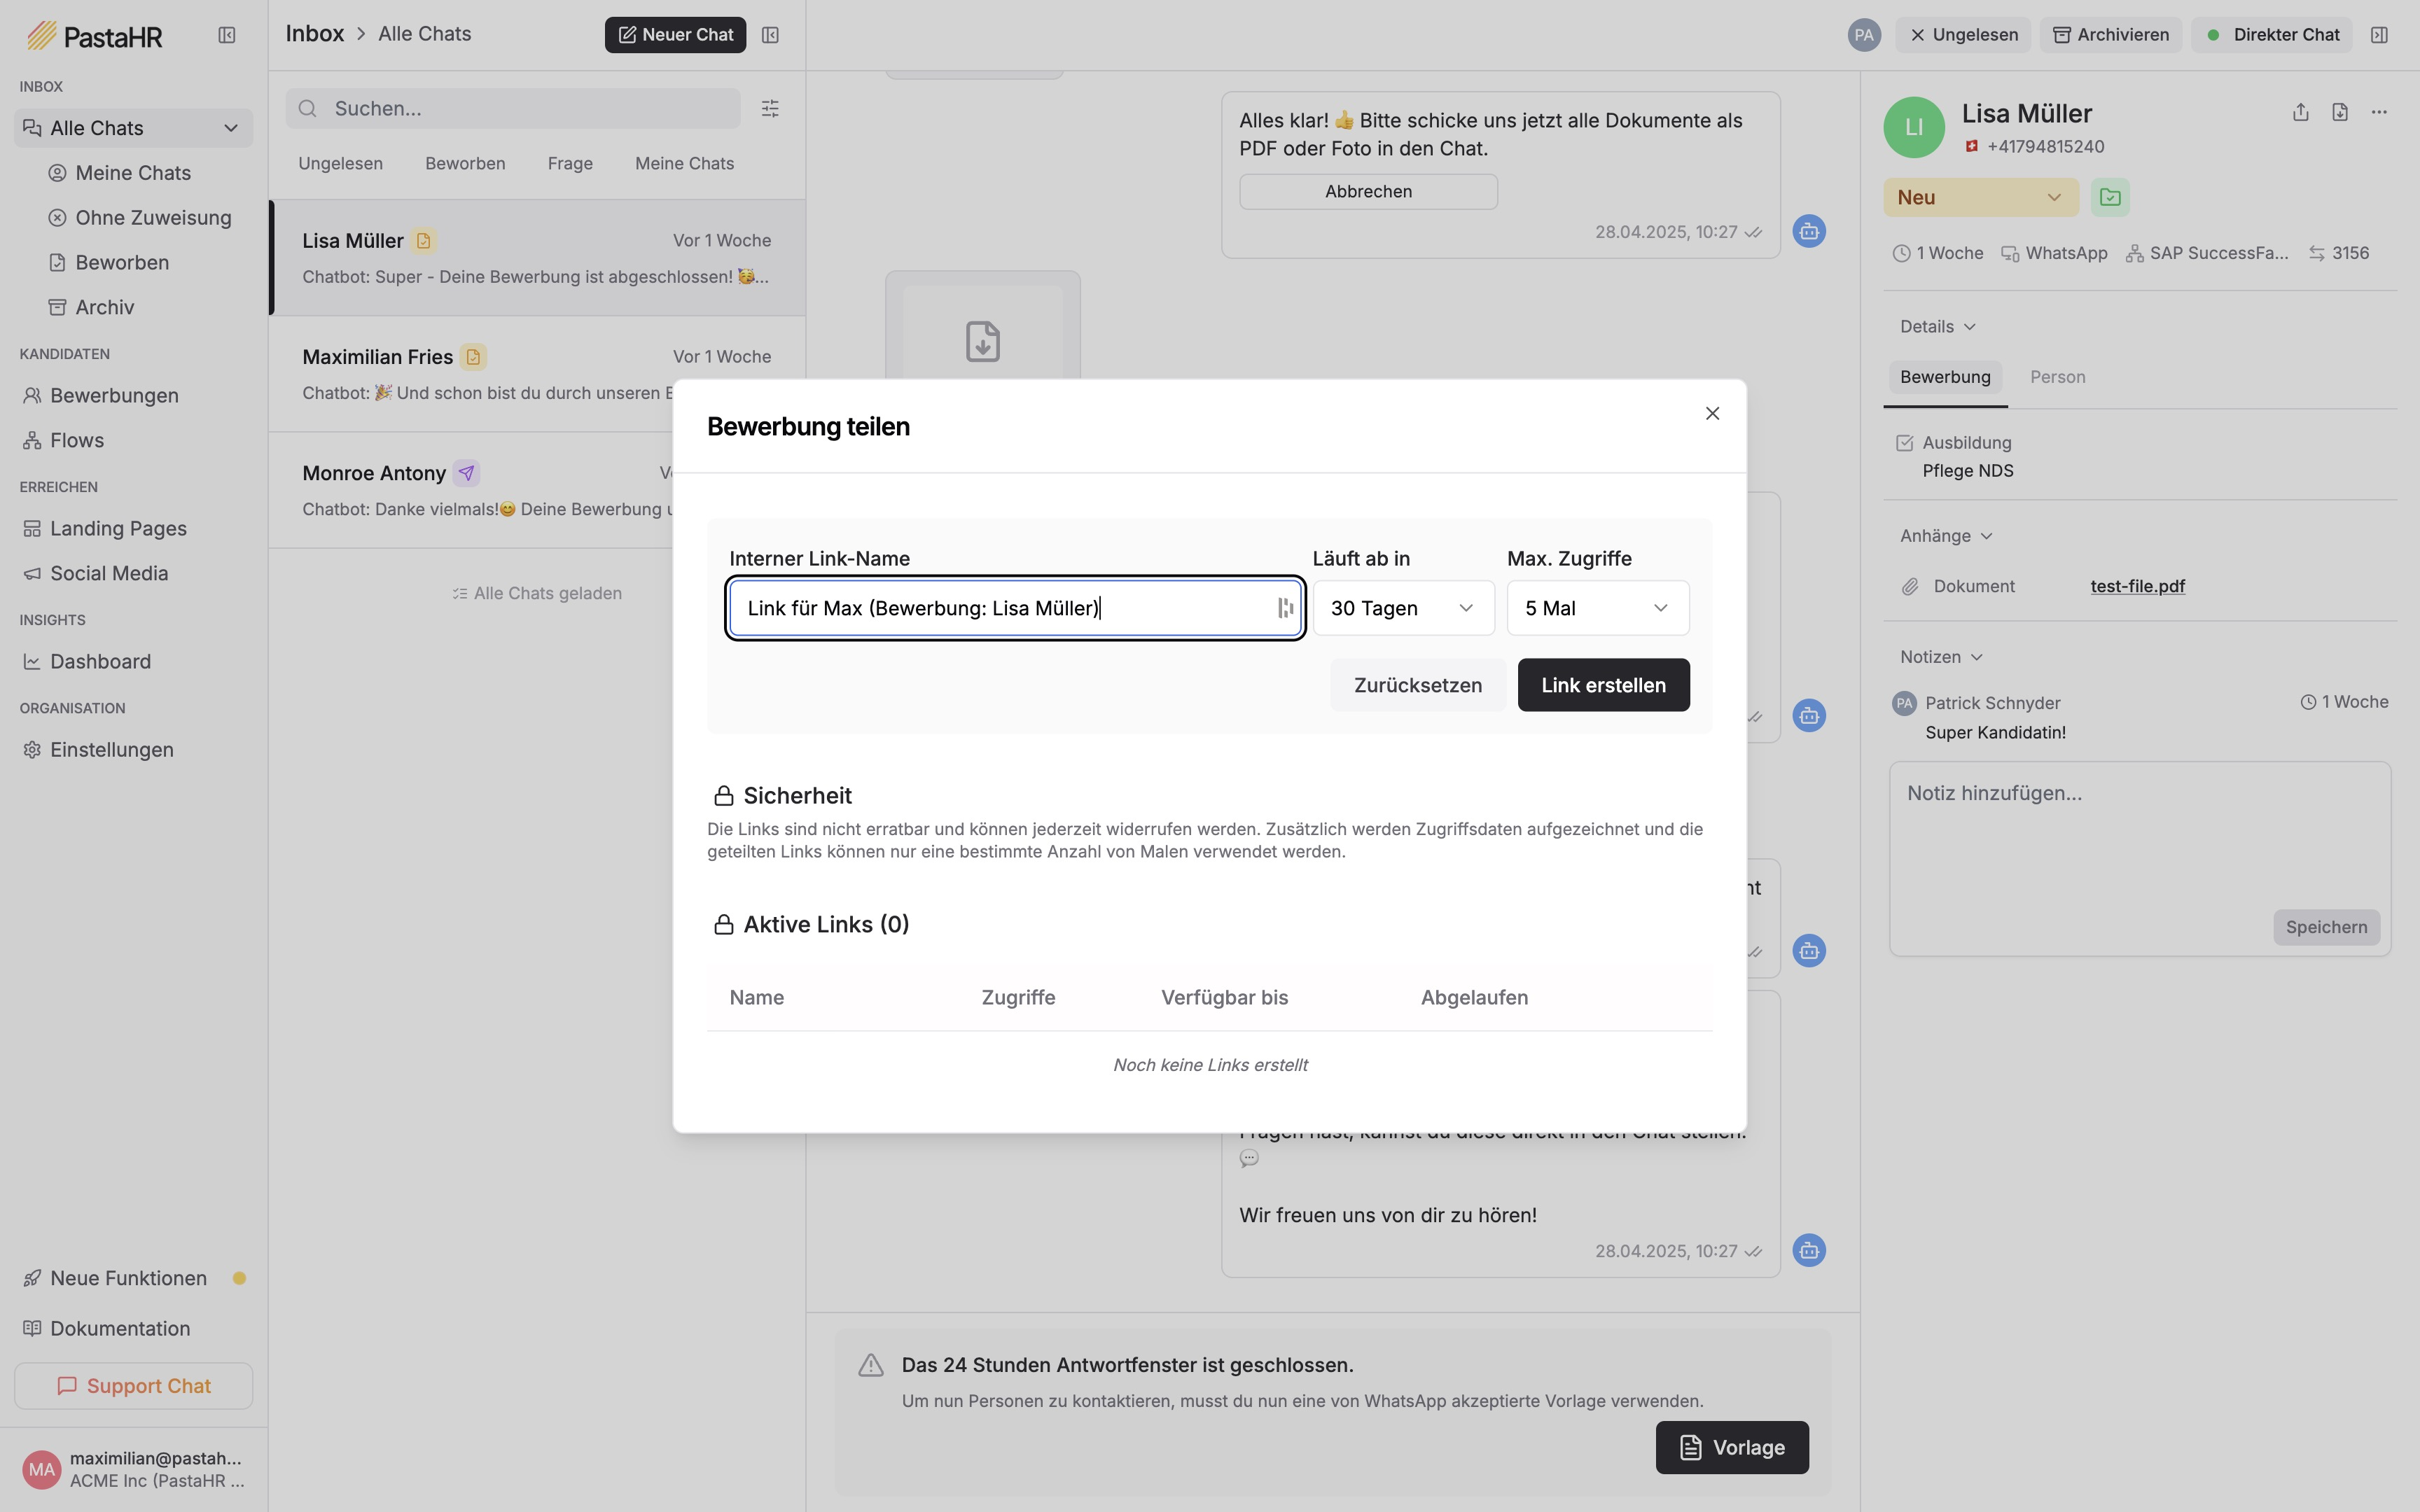Open the test-file.pdf attachment link
Screen dimensions: 2420x1512
[x=2137, y=586]
